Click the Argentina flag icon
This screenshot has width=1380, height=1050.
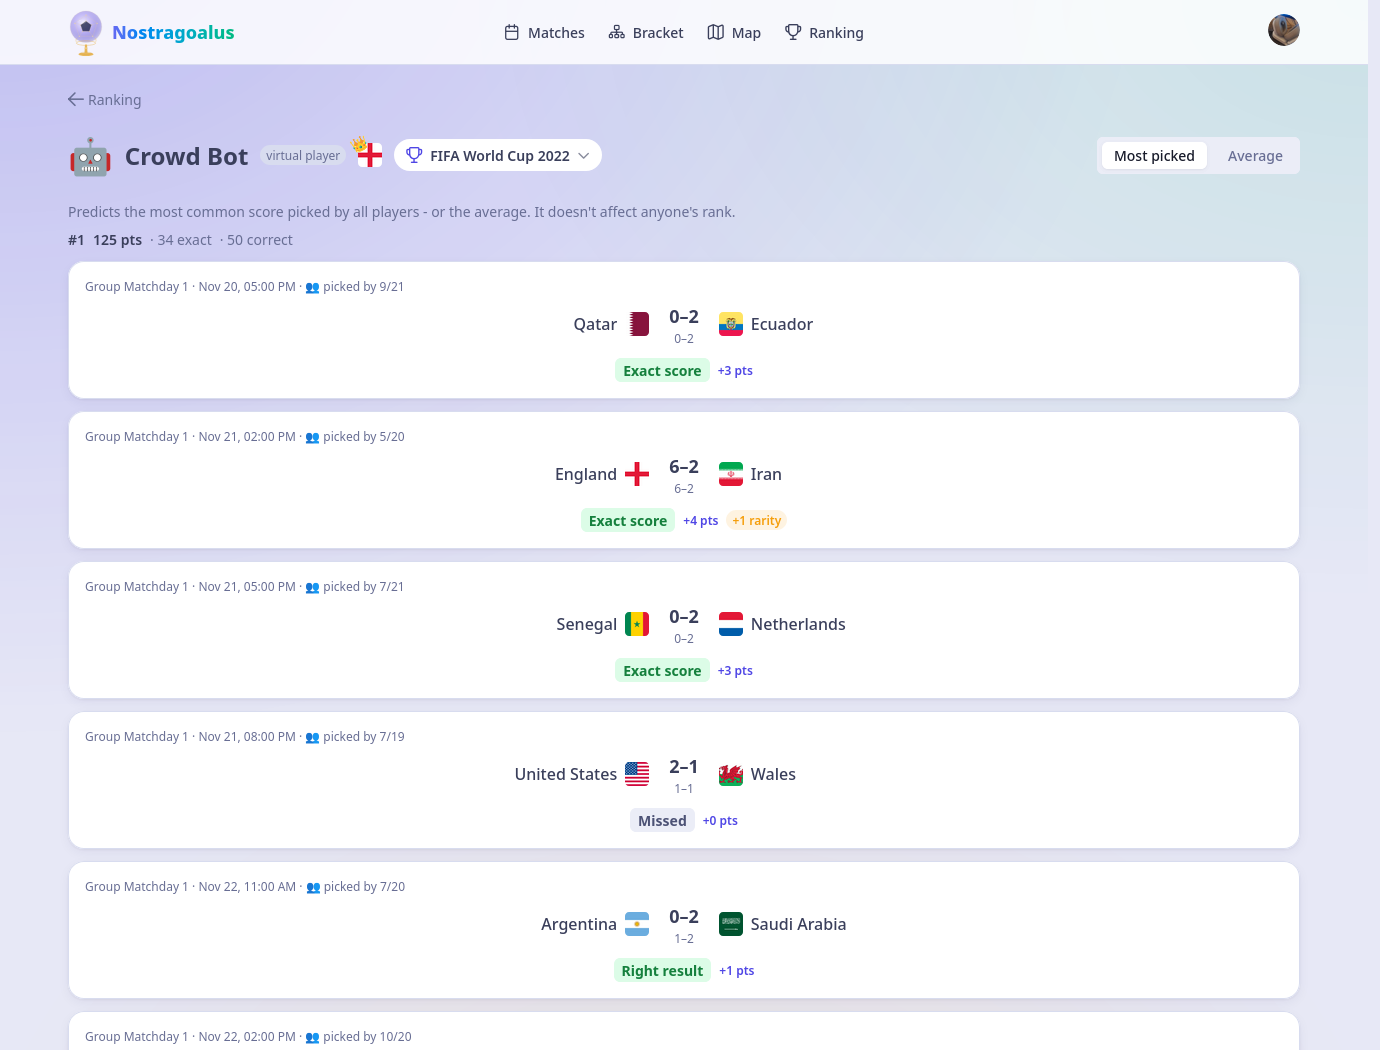[637, 924]
